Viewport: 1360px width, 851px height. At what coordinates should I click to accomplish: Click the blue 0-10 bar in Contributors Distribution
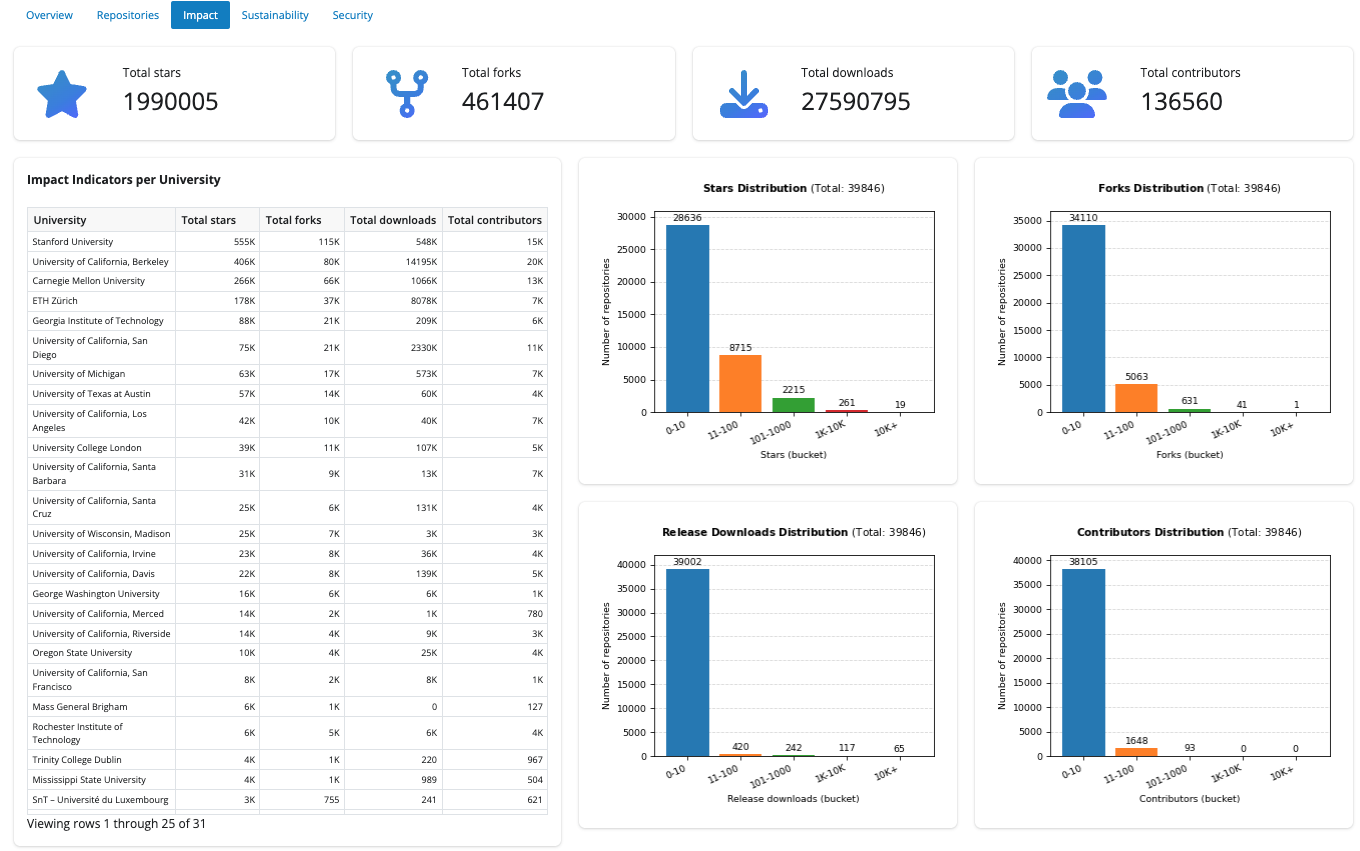(1083, 662)
